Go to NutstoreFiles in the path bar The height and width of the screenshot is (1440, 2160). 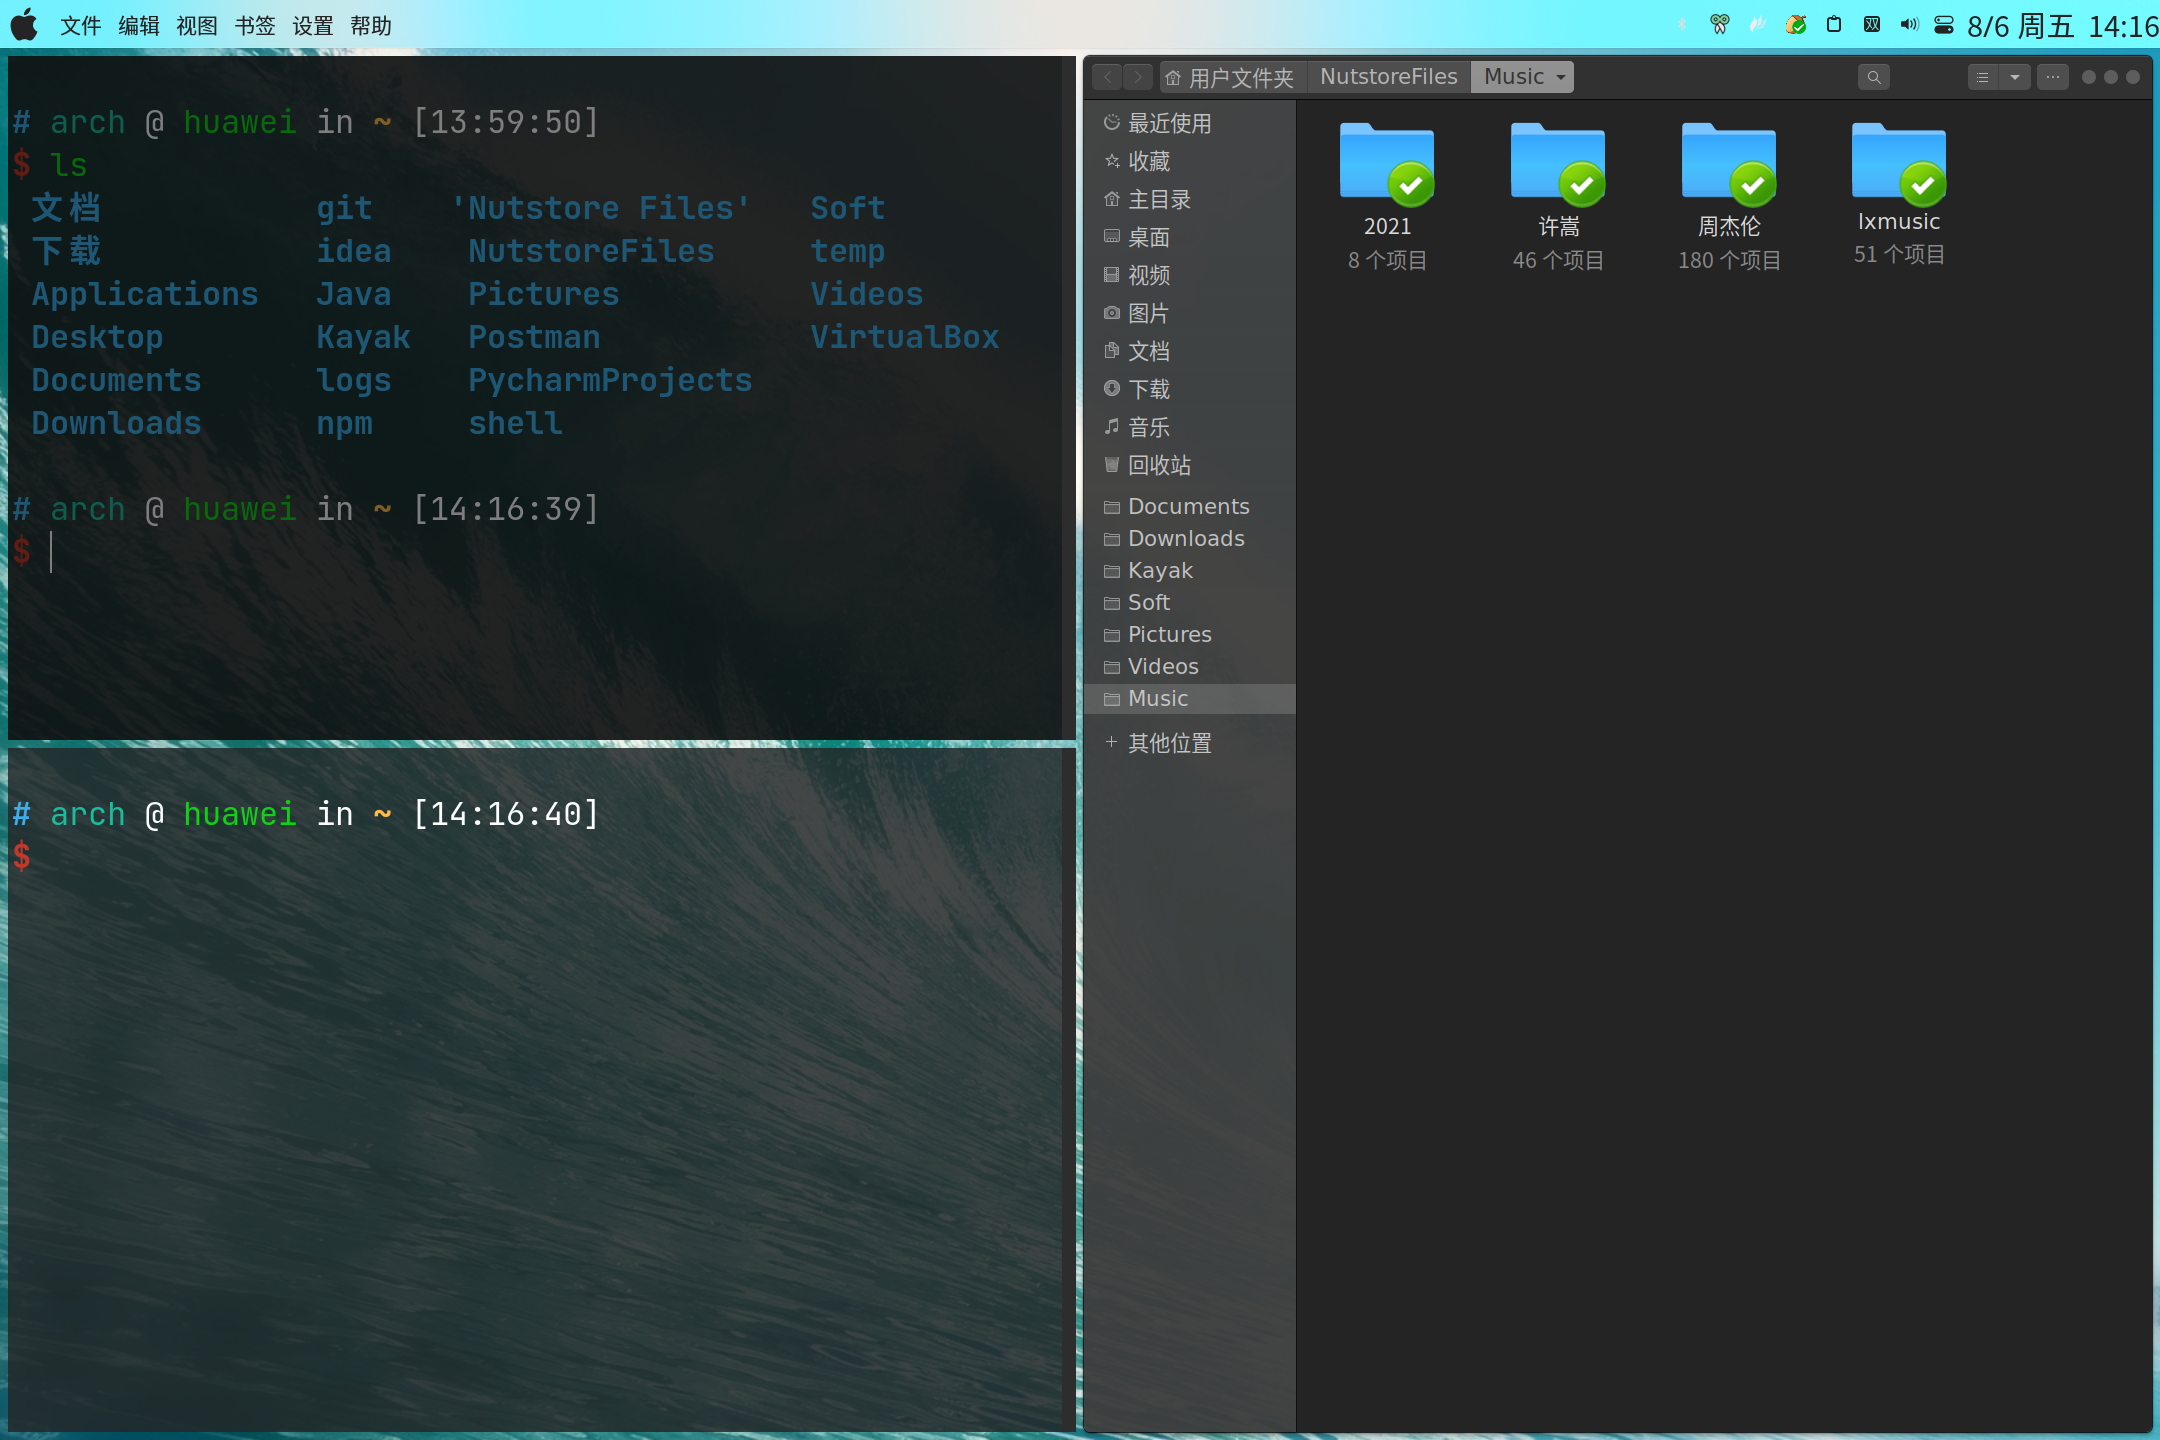click(1388, 77)
